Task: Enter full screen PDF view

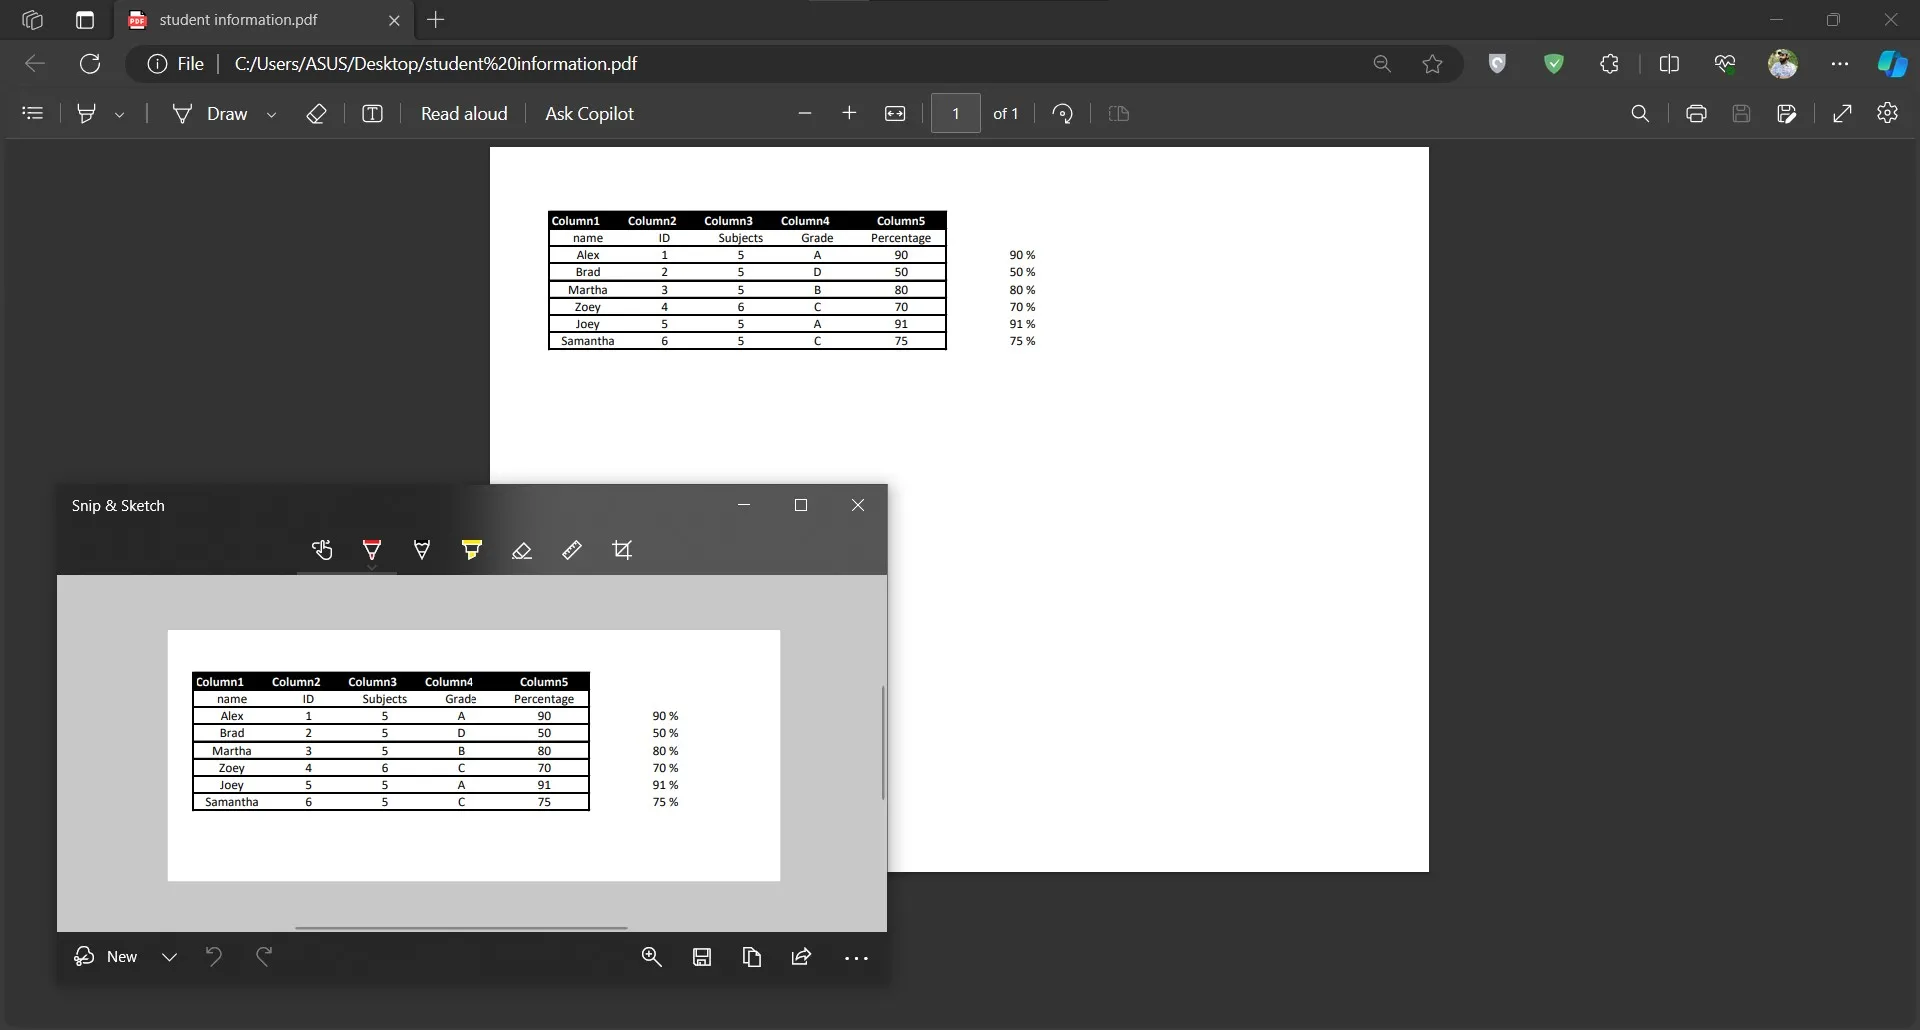Action: (1842, 114)
